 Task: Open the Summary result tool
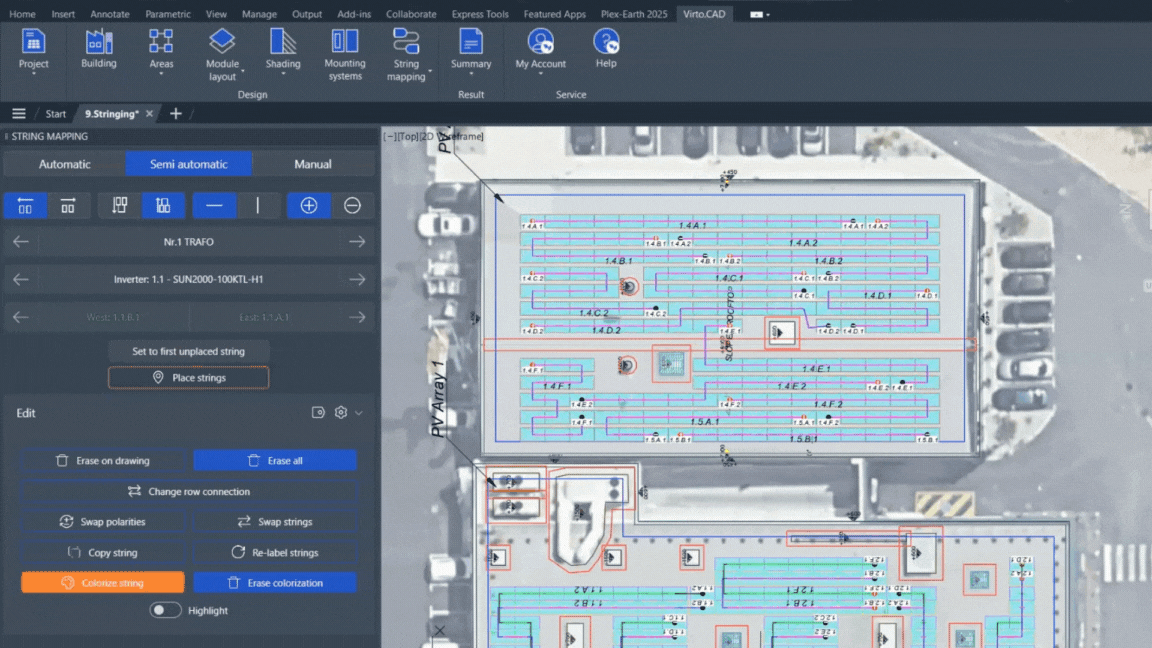click(x=471, y=50)
